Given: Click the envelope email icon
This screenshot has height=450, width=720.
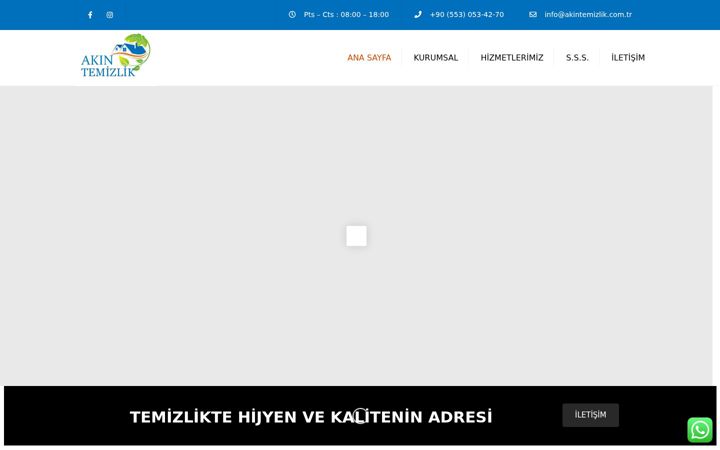Looking at the screenshot, I should pos(533,15).
